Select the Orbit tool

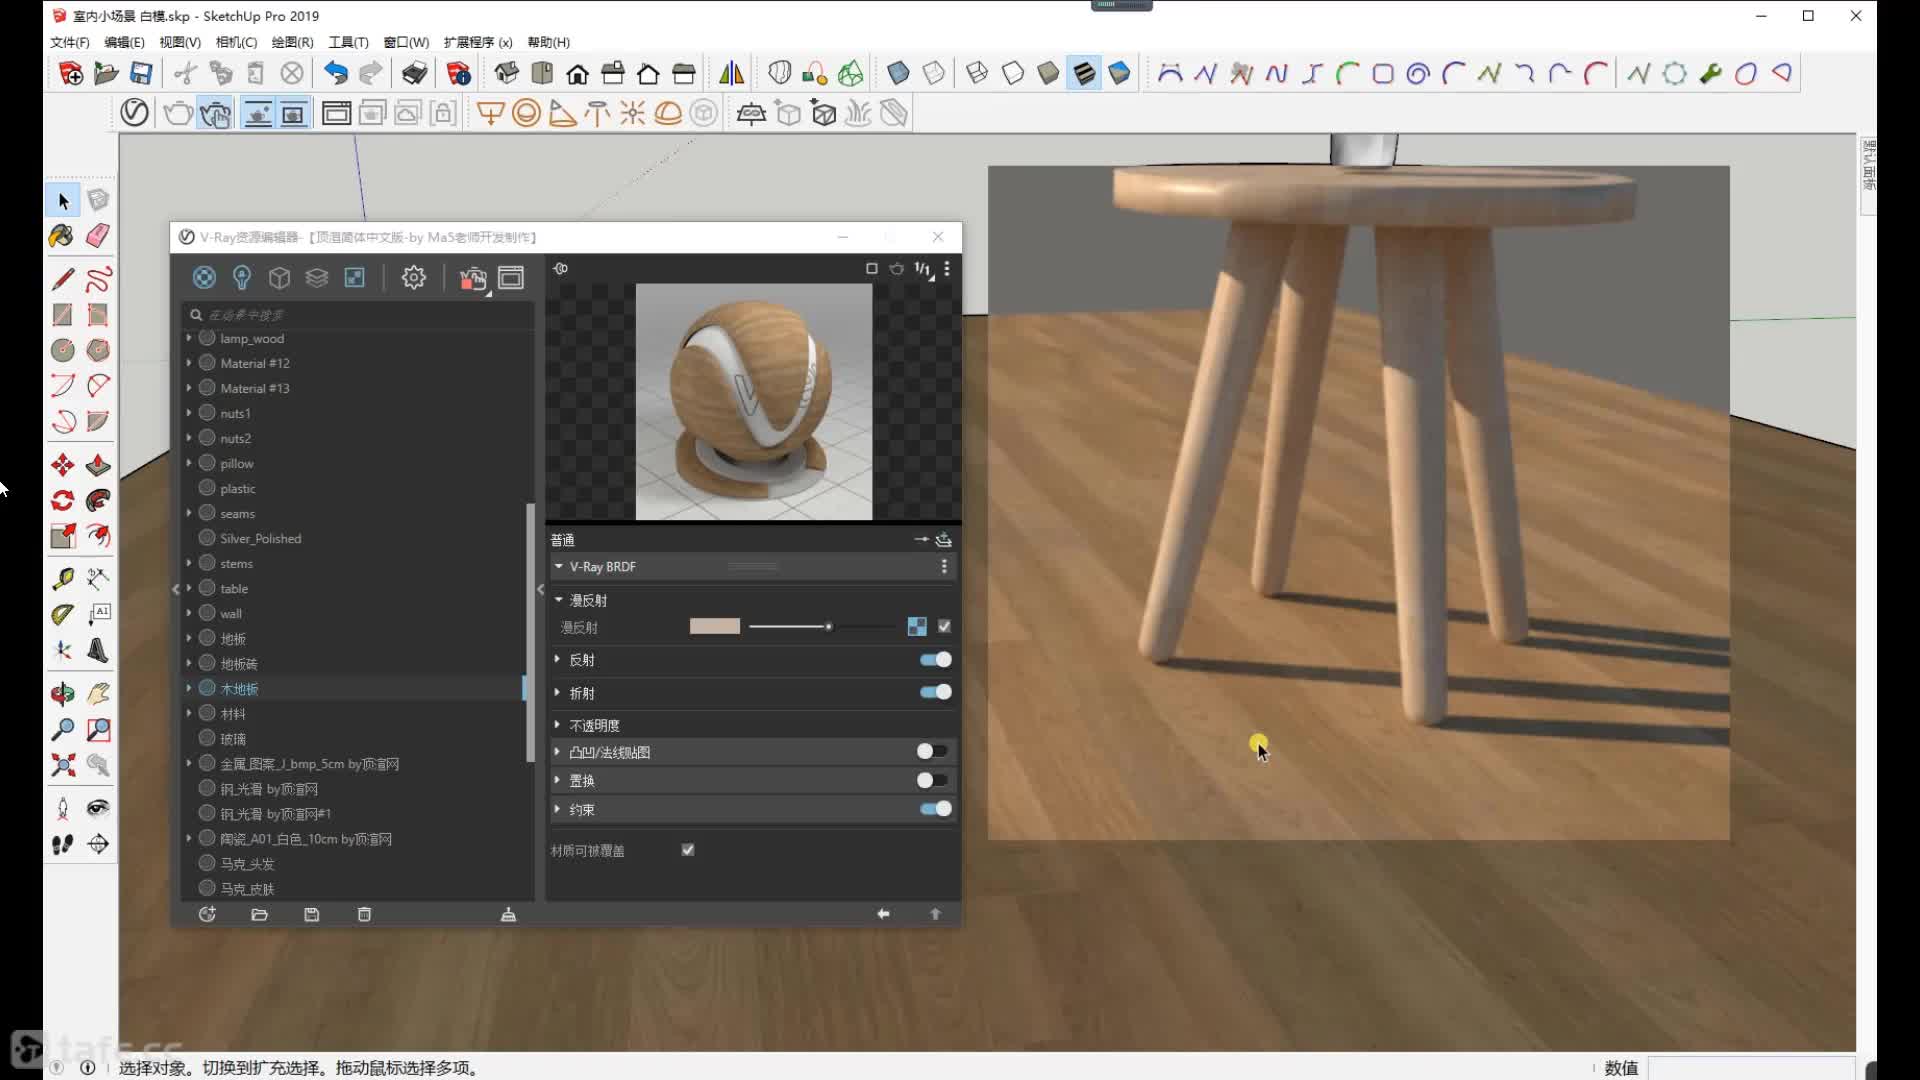pos(62,694)
